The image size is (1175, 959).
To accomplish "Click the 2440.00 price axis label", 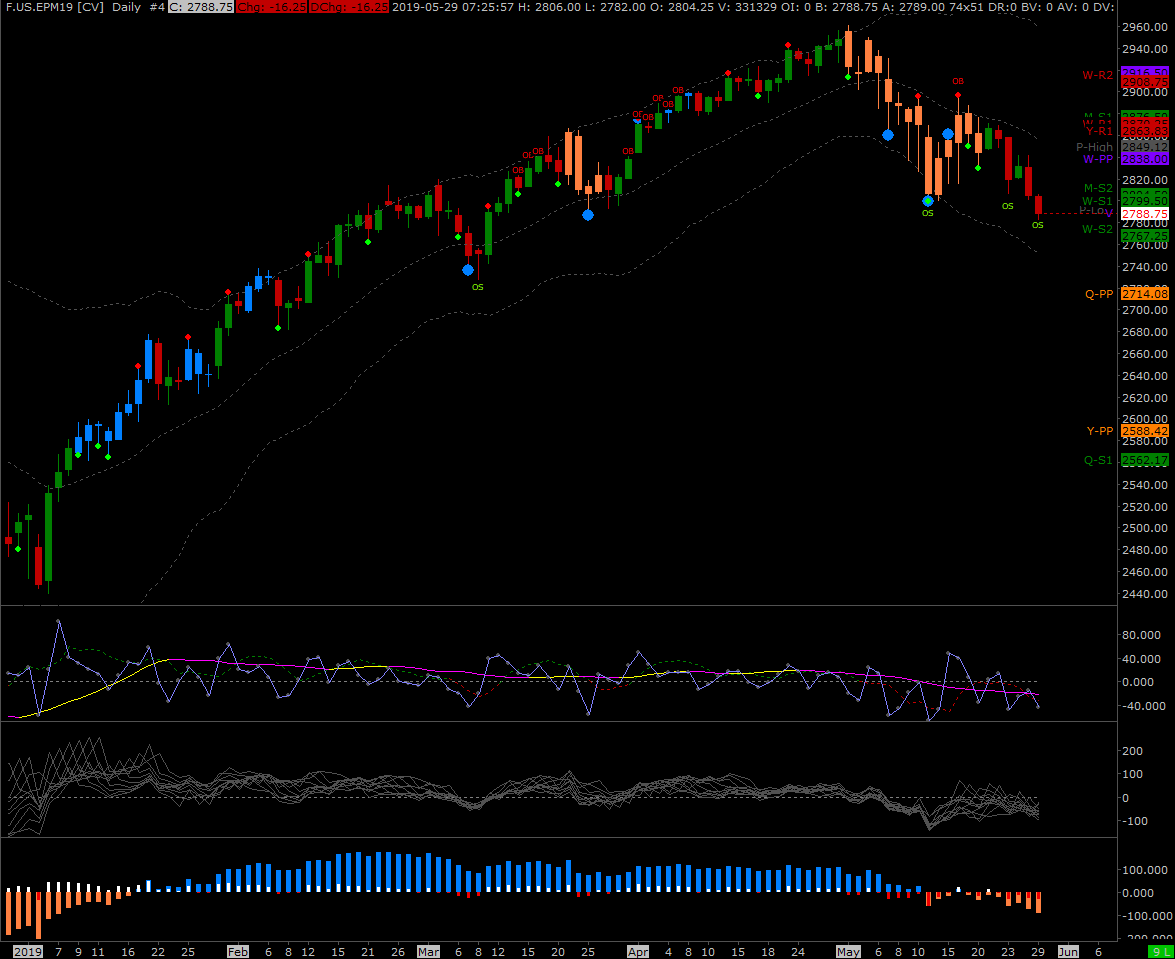I will pos(1147,593).
